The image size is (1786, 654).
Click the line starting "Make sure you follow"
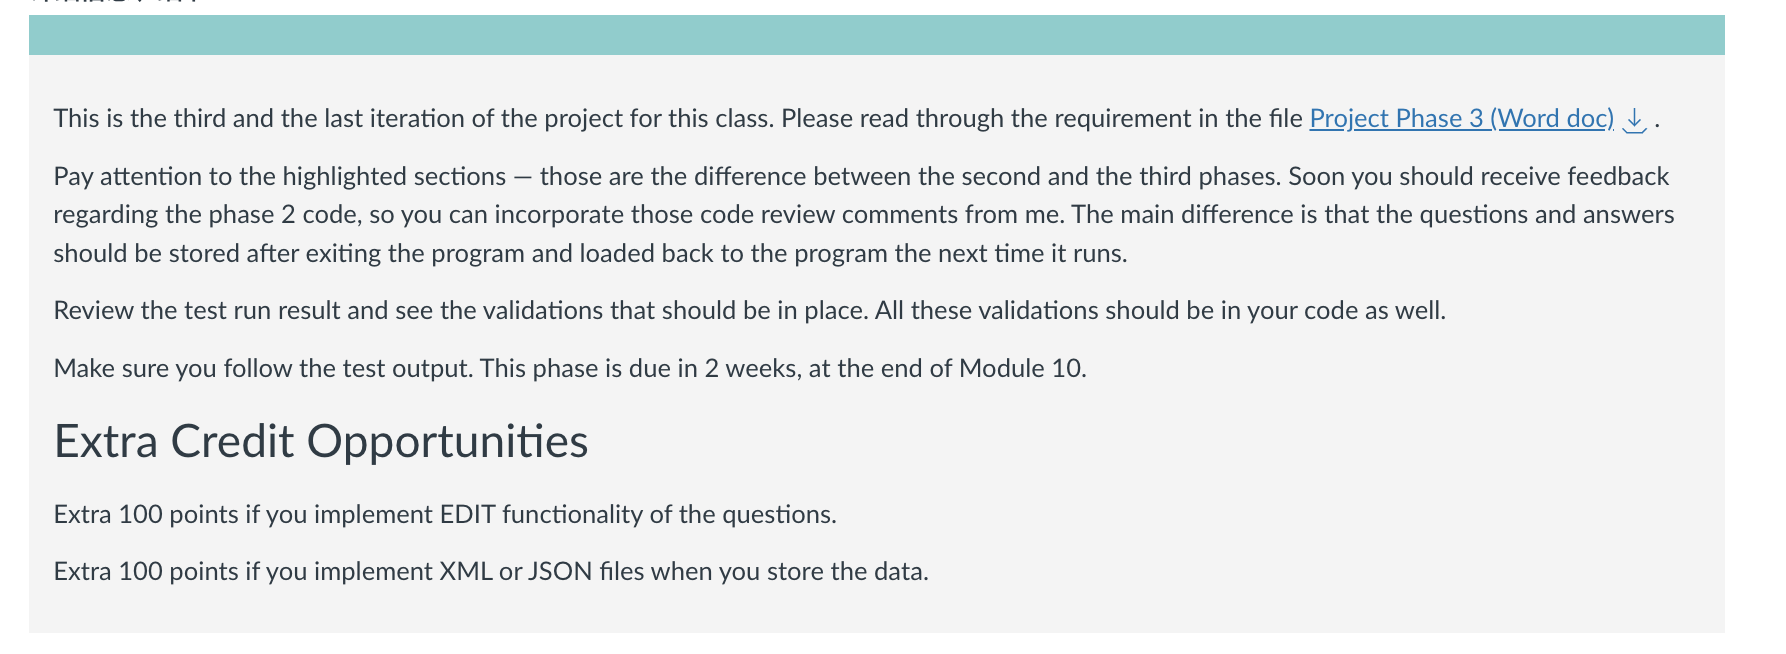point(570,369)
